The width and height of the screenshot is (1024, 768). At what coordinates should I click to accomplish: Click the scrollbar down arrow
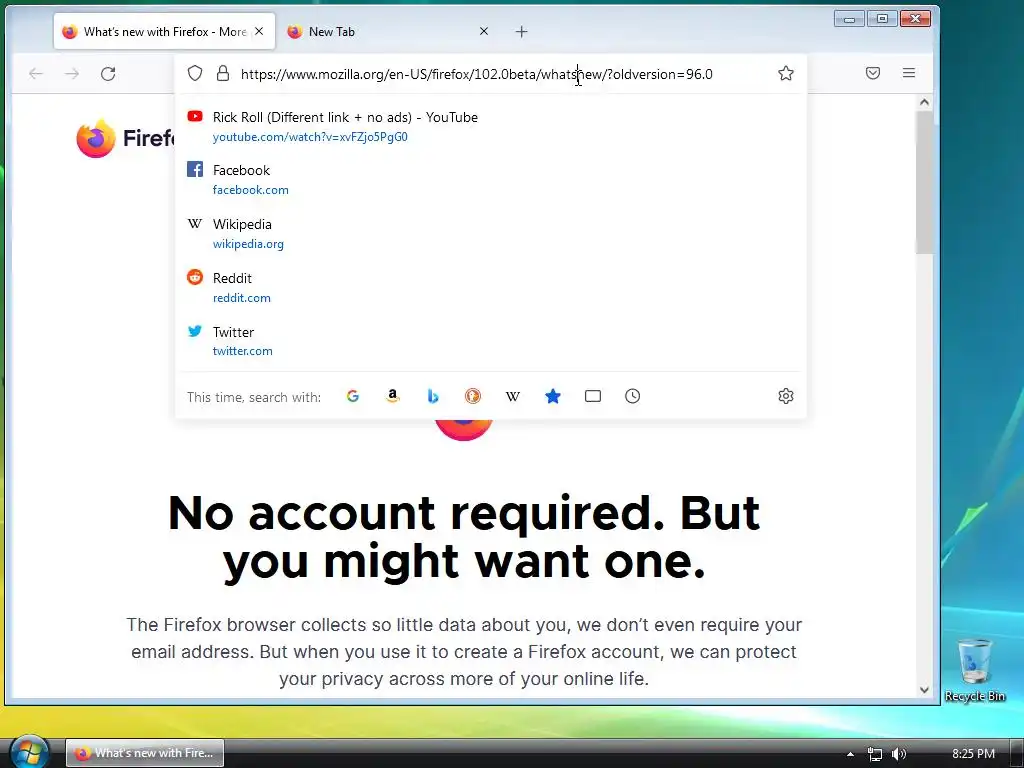click(x=924, y=690)
